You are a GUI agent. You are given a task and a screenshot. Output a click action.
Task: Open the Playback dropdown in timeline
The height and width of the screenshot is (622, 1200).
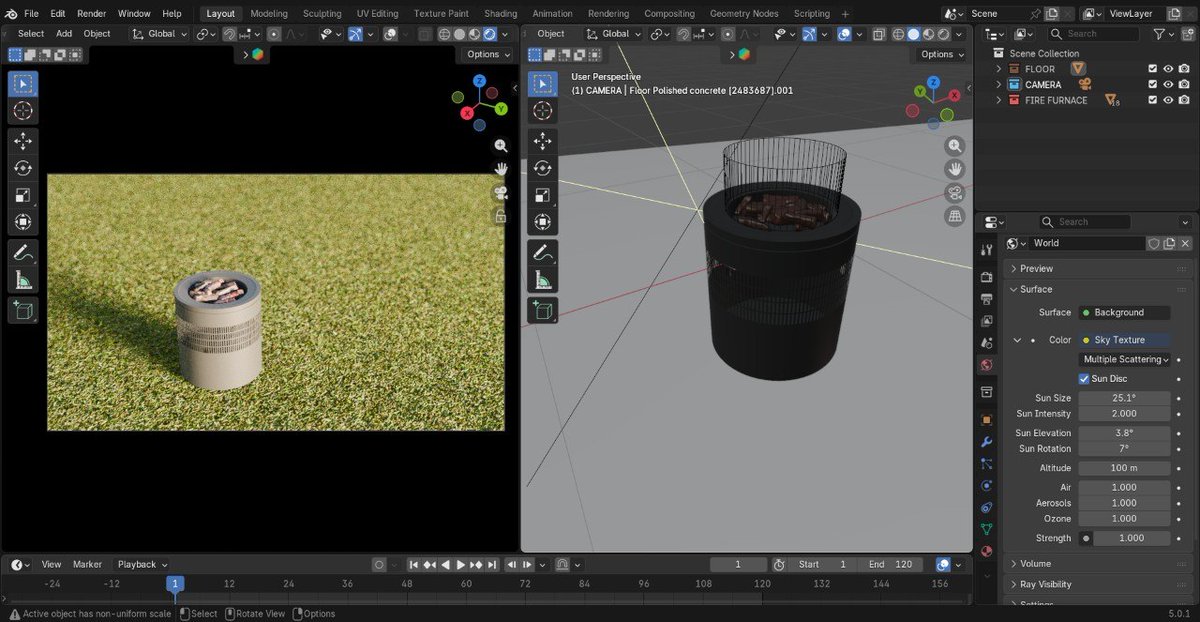click(x=143, y=564)
